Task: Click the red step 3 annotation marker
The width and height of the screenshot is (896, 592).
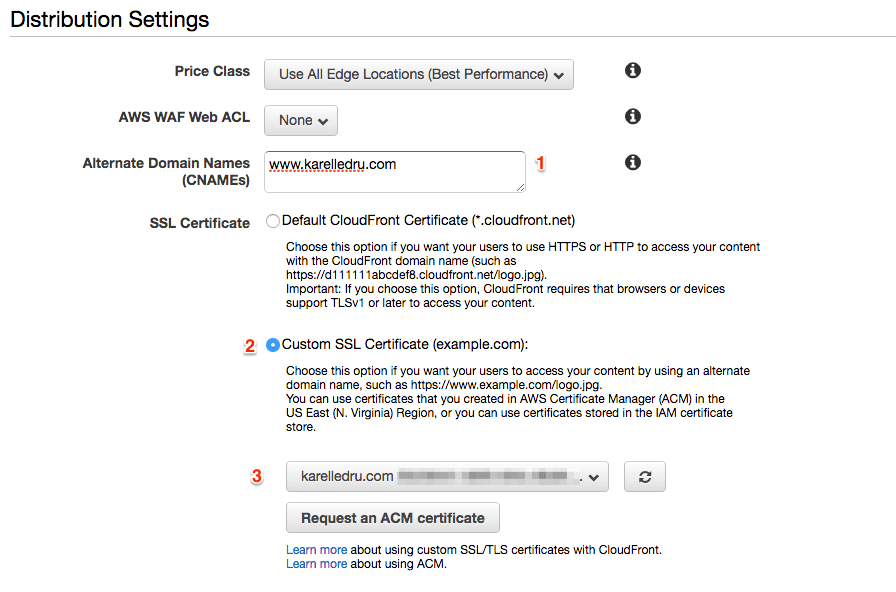Action: point(257,477)
